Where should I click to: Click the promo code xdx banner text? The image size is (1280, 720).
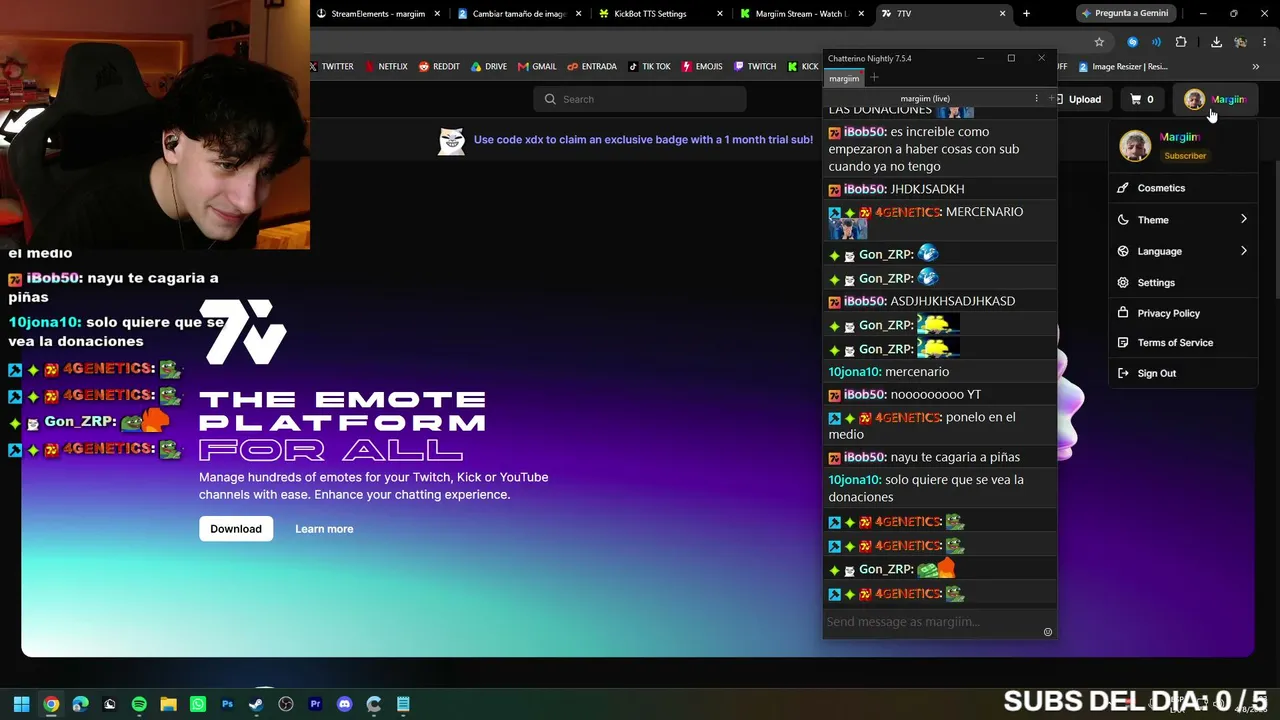tap(643, 140)
